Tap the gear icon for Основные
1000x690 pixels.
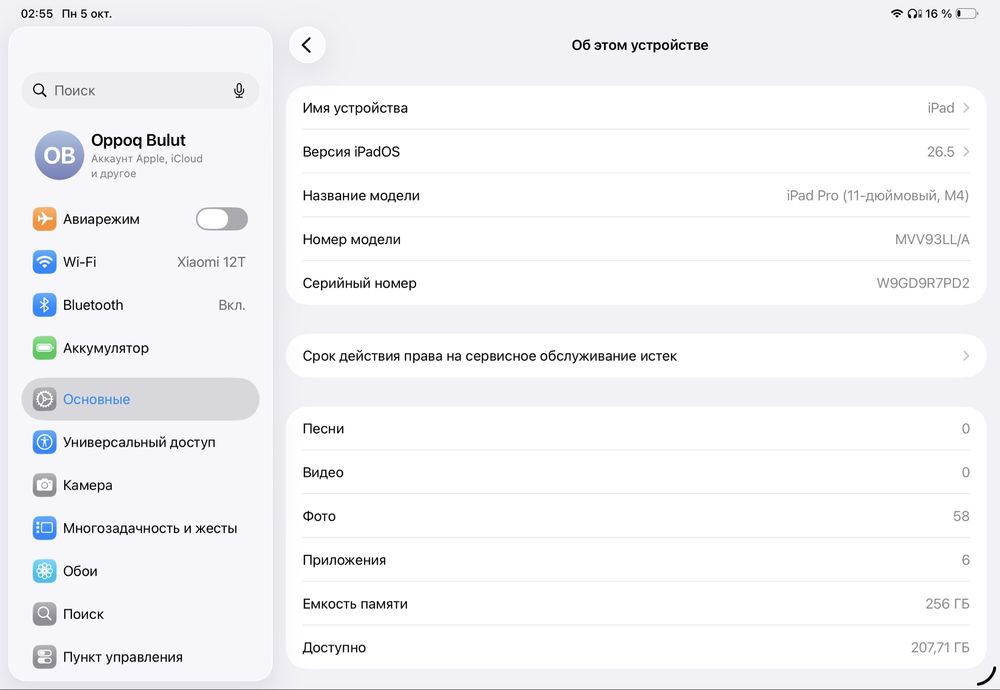point(44,399)
